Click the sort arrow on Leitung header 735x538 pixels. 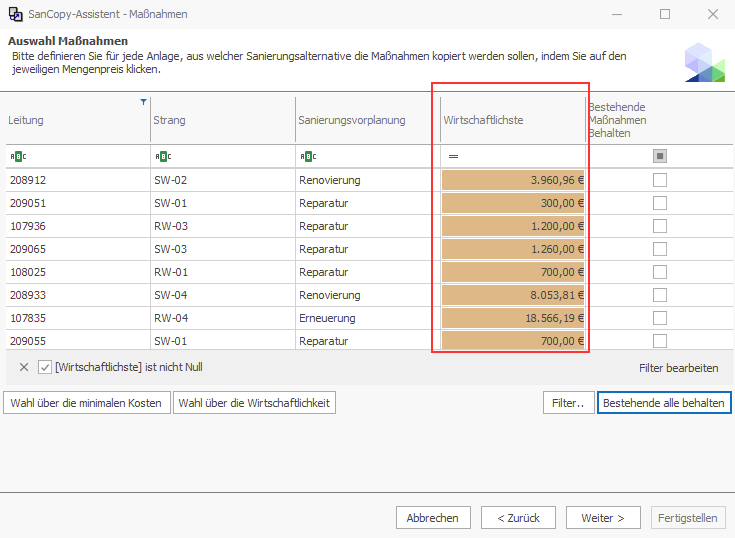pos(143,102)
